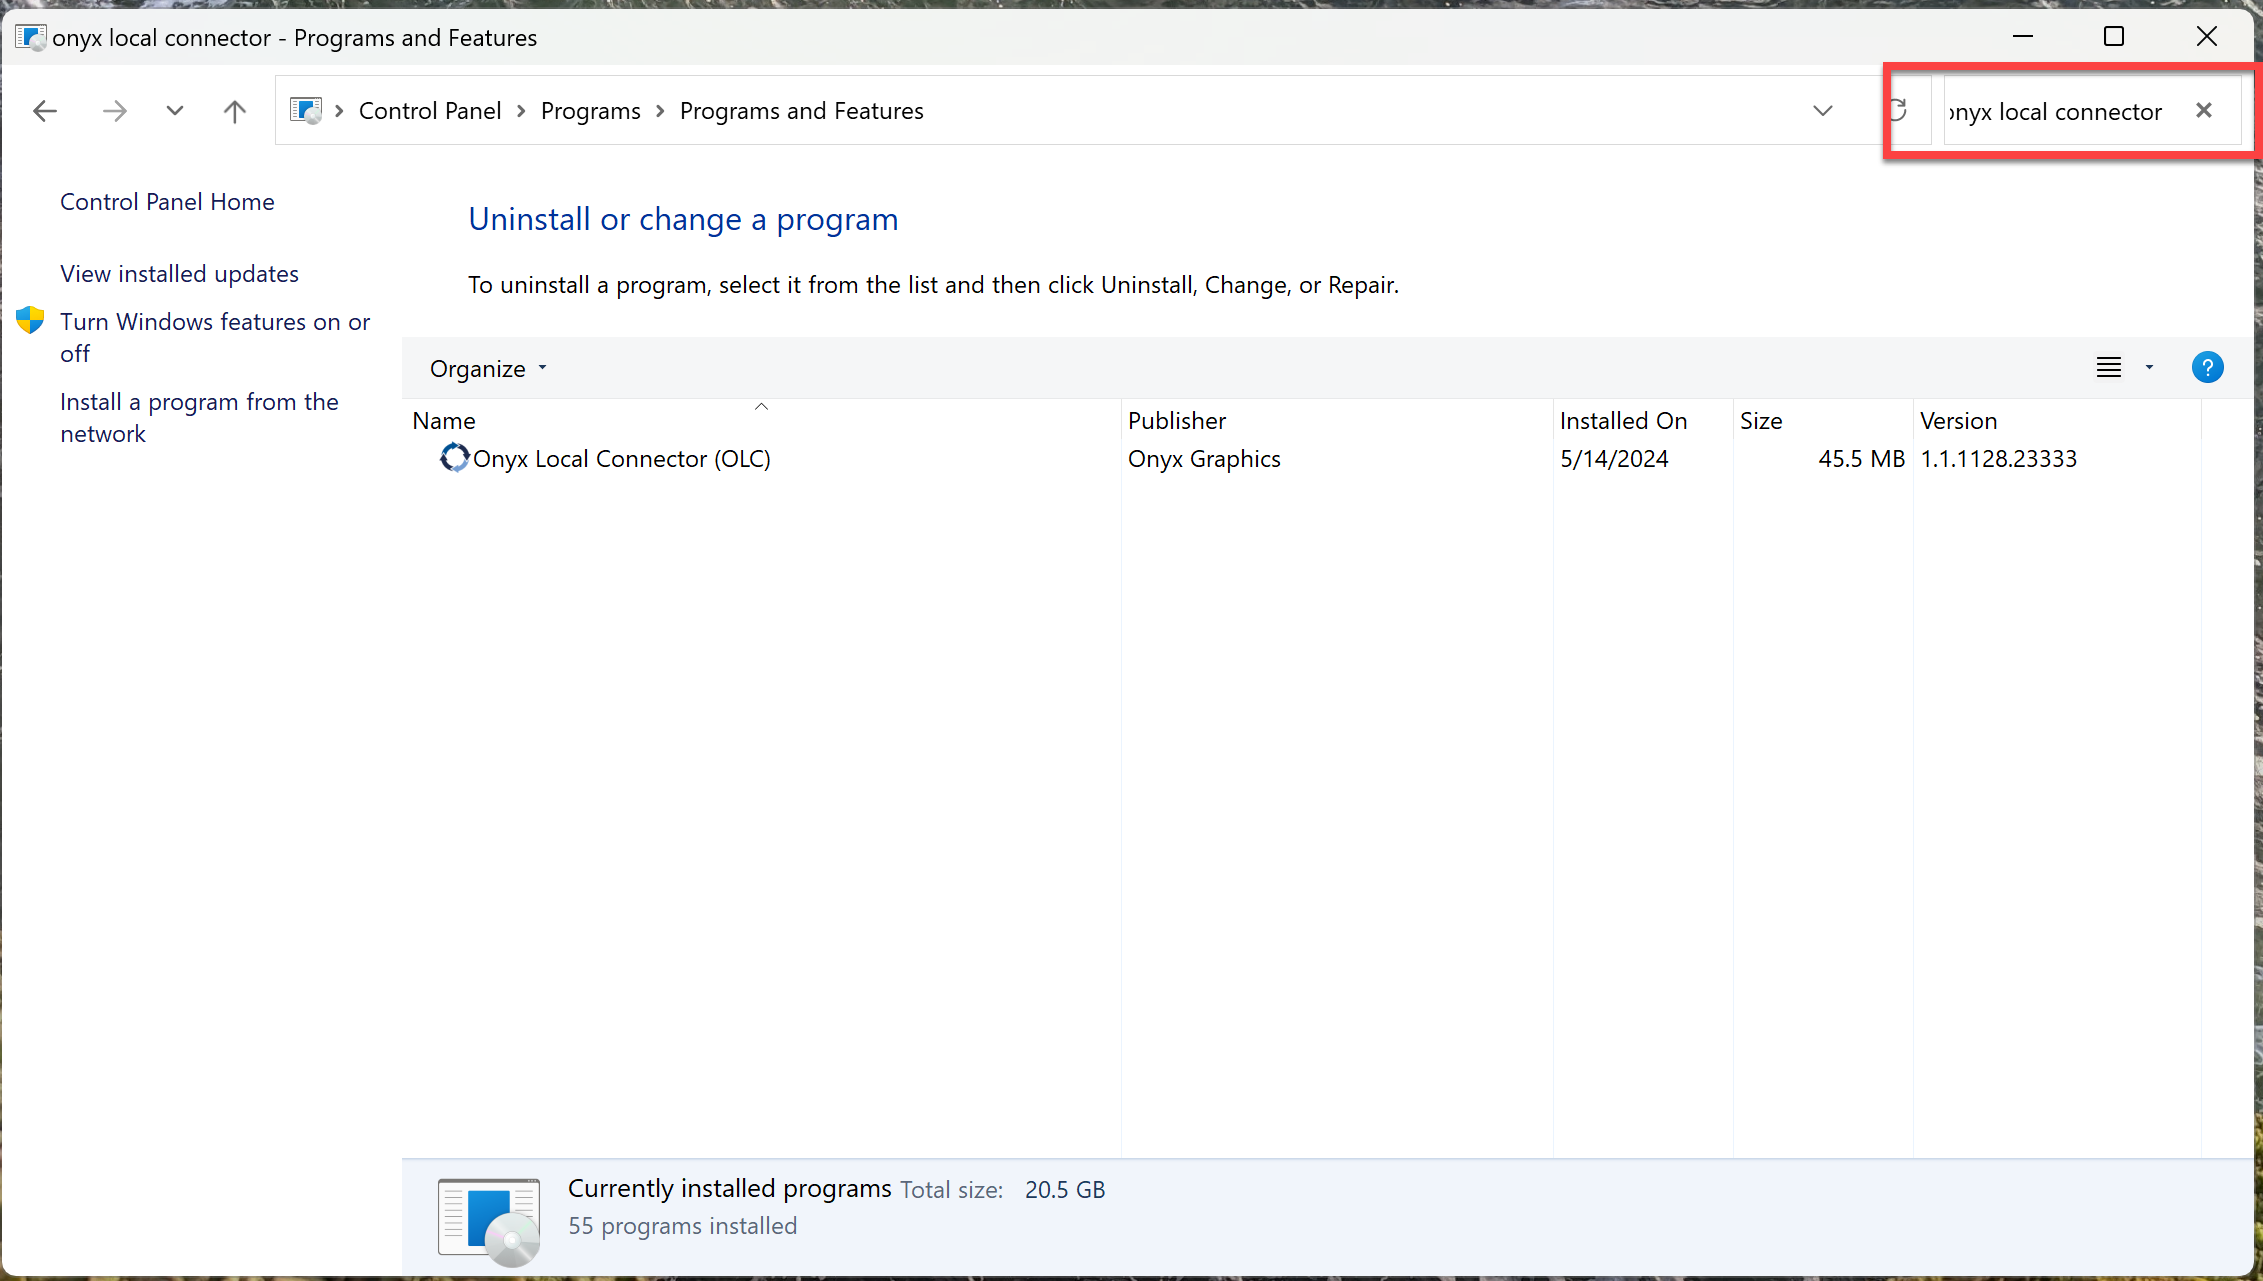Click the installed programs icon in details pane
Image resolution: width=2263 pixels, height=1281 pixels.
[489, 1221]
